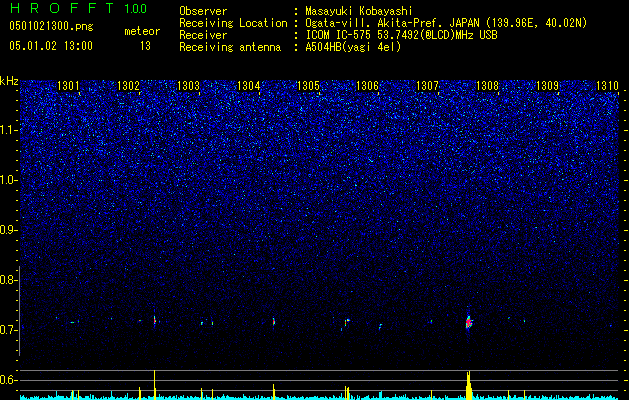Click the strong meteor echo before 1308

[x=469, y=322]
